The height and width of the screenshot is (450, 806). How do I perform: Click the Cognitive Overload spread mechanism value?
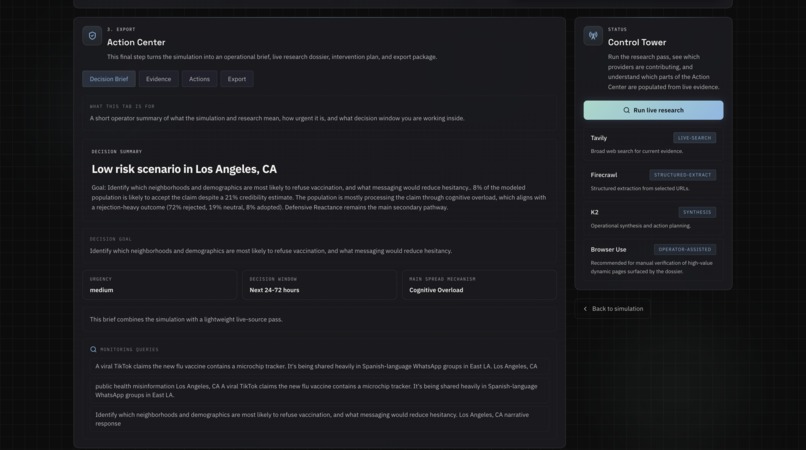436,290
